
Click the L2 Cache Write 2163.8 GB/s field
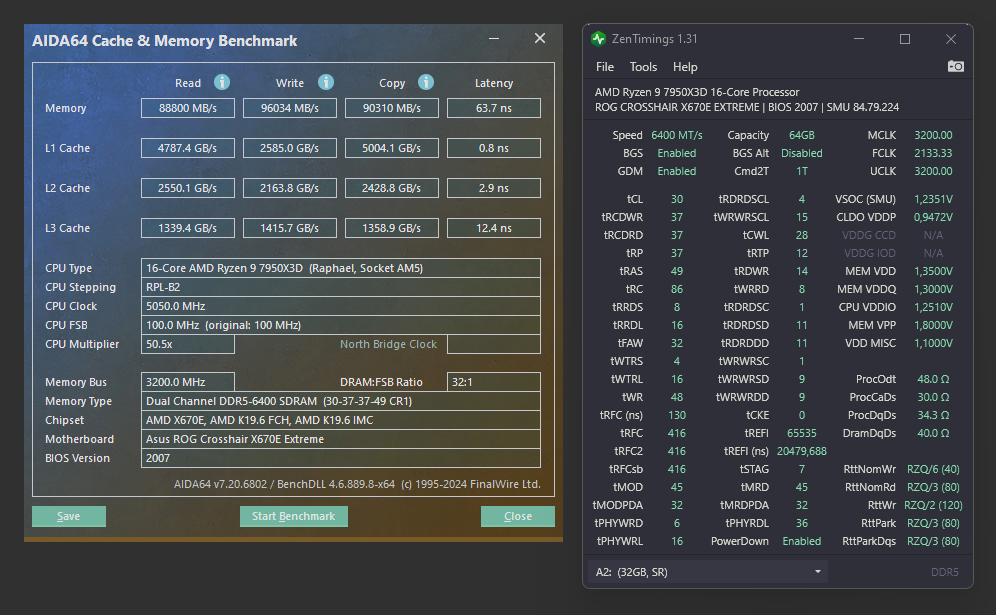point(290,188)
